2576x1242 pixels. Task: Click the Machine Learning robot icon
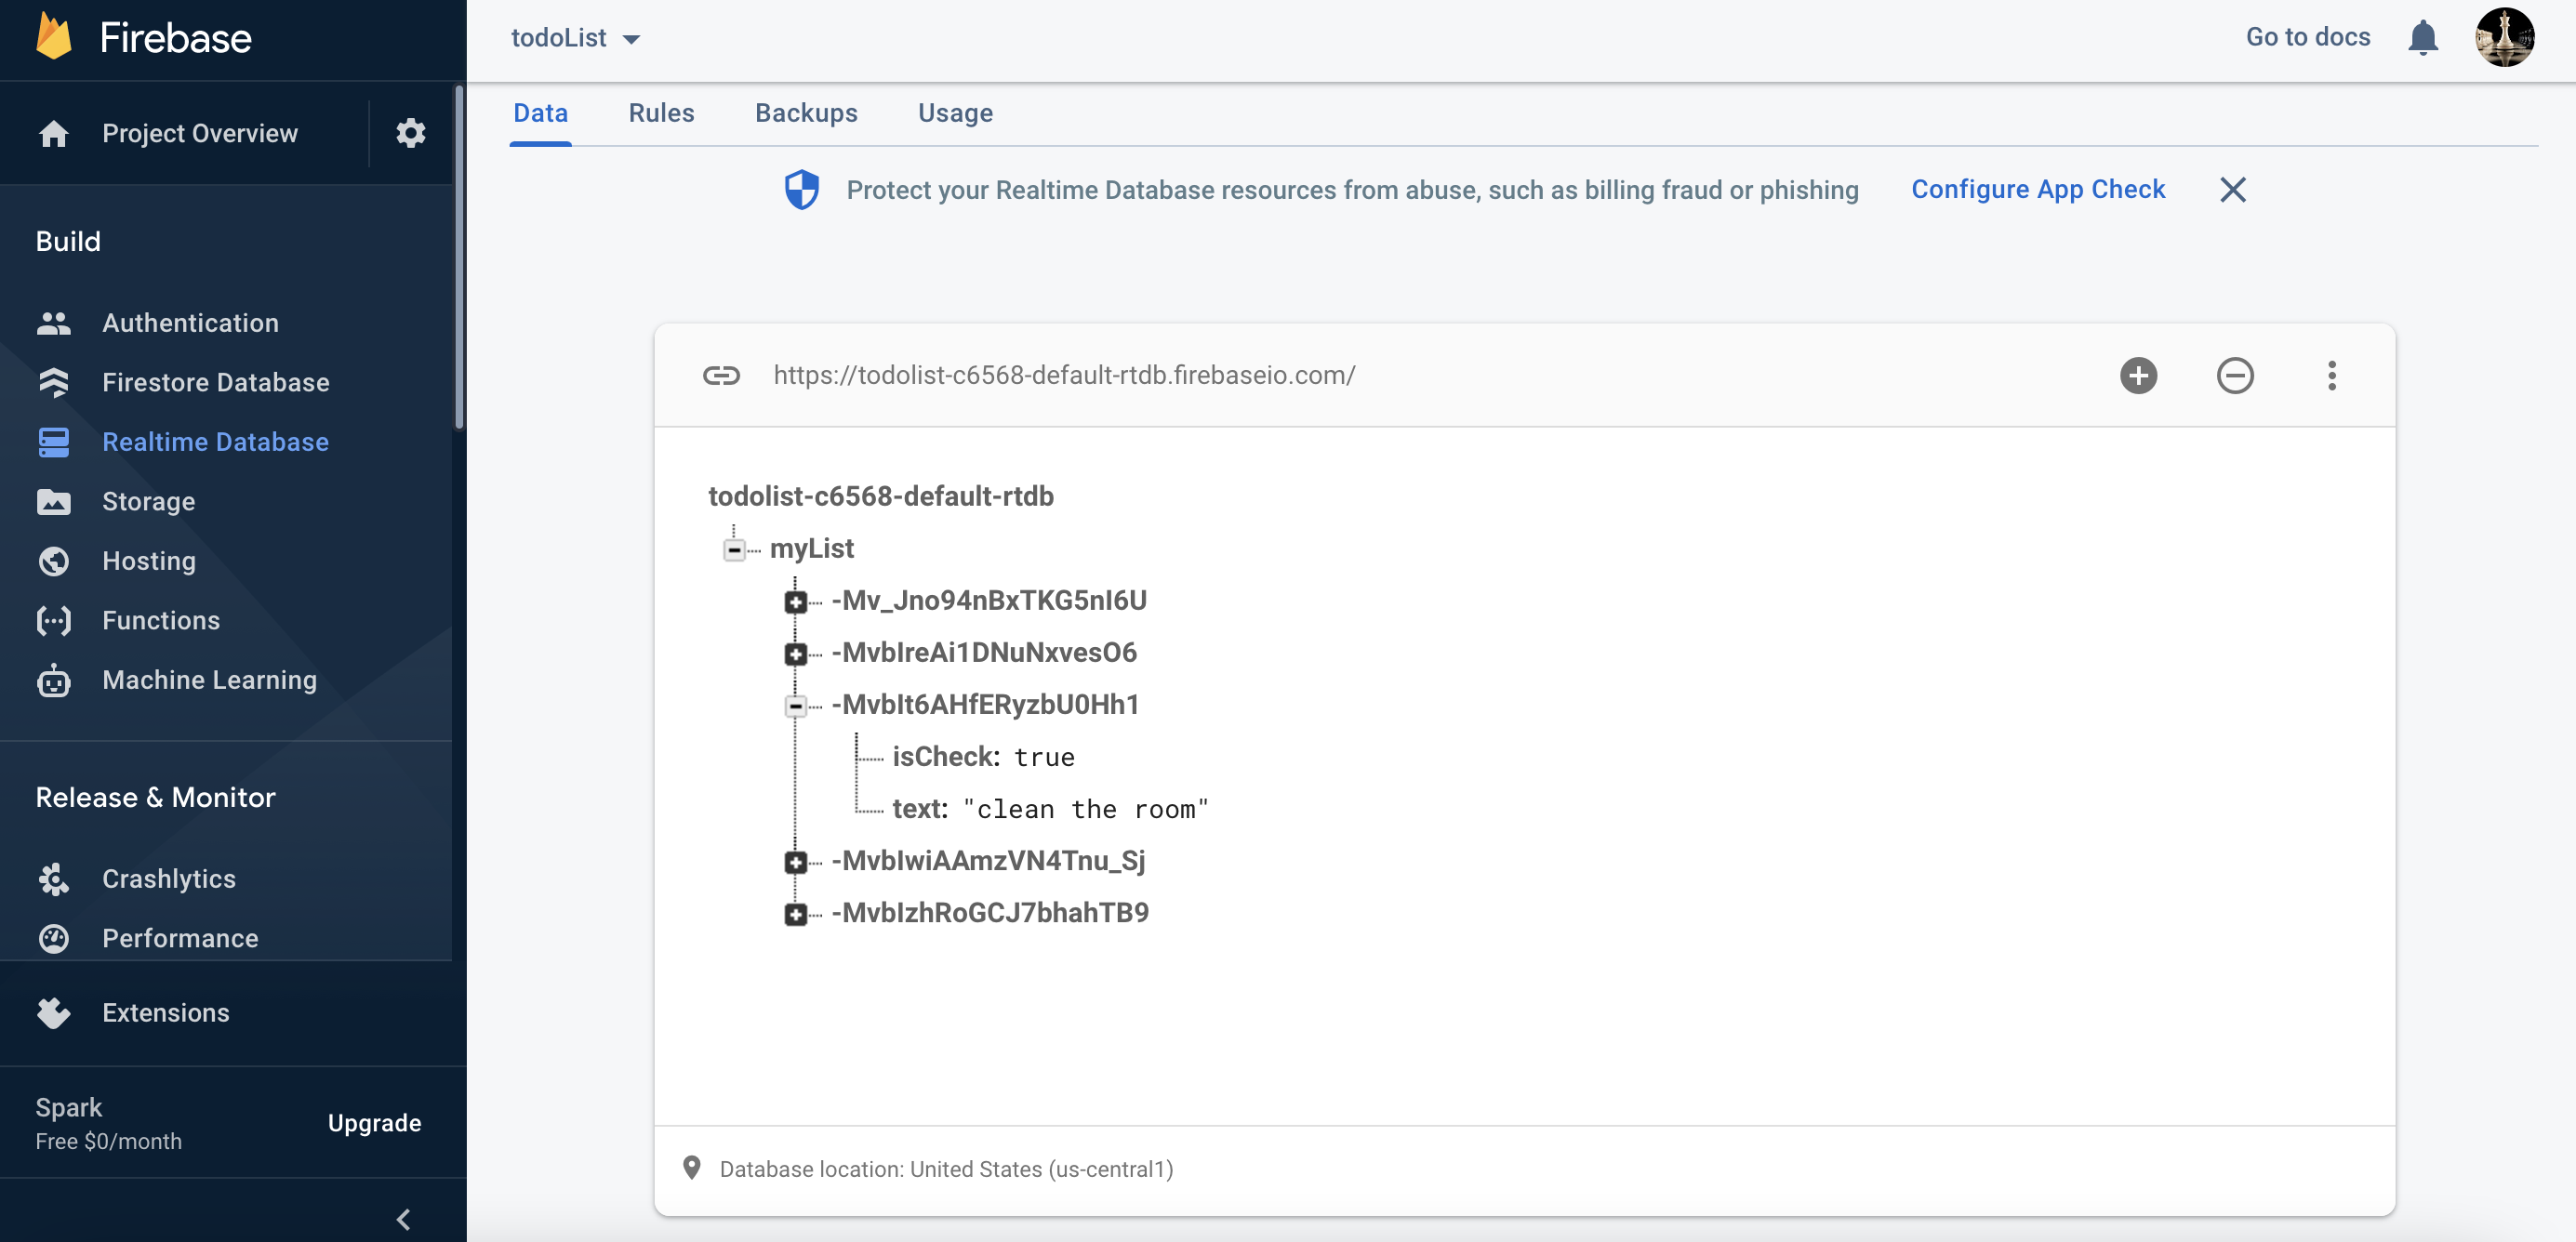coord(54,680)
